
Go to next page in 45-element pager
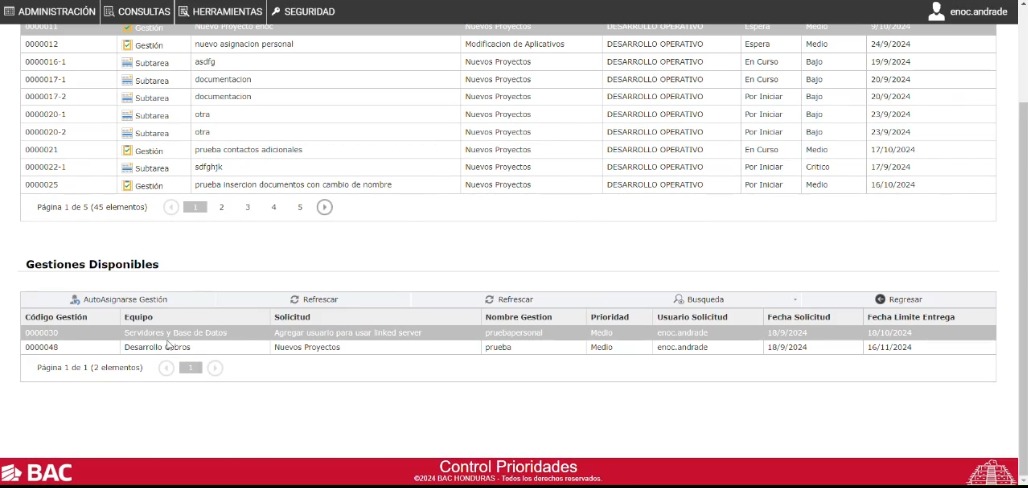[324, 207]
